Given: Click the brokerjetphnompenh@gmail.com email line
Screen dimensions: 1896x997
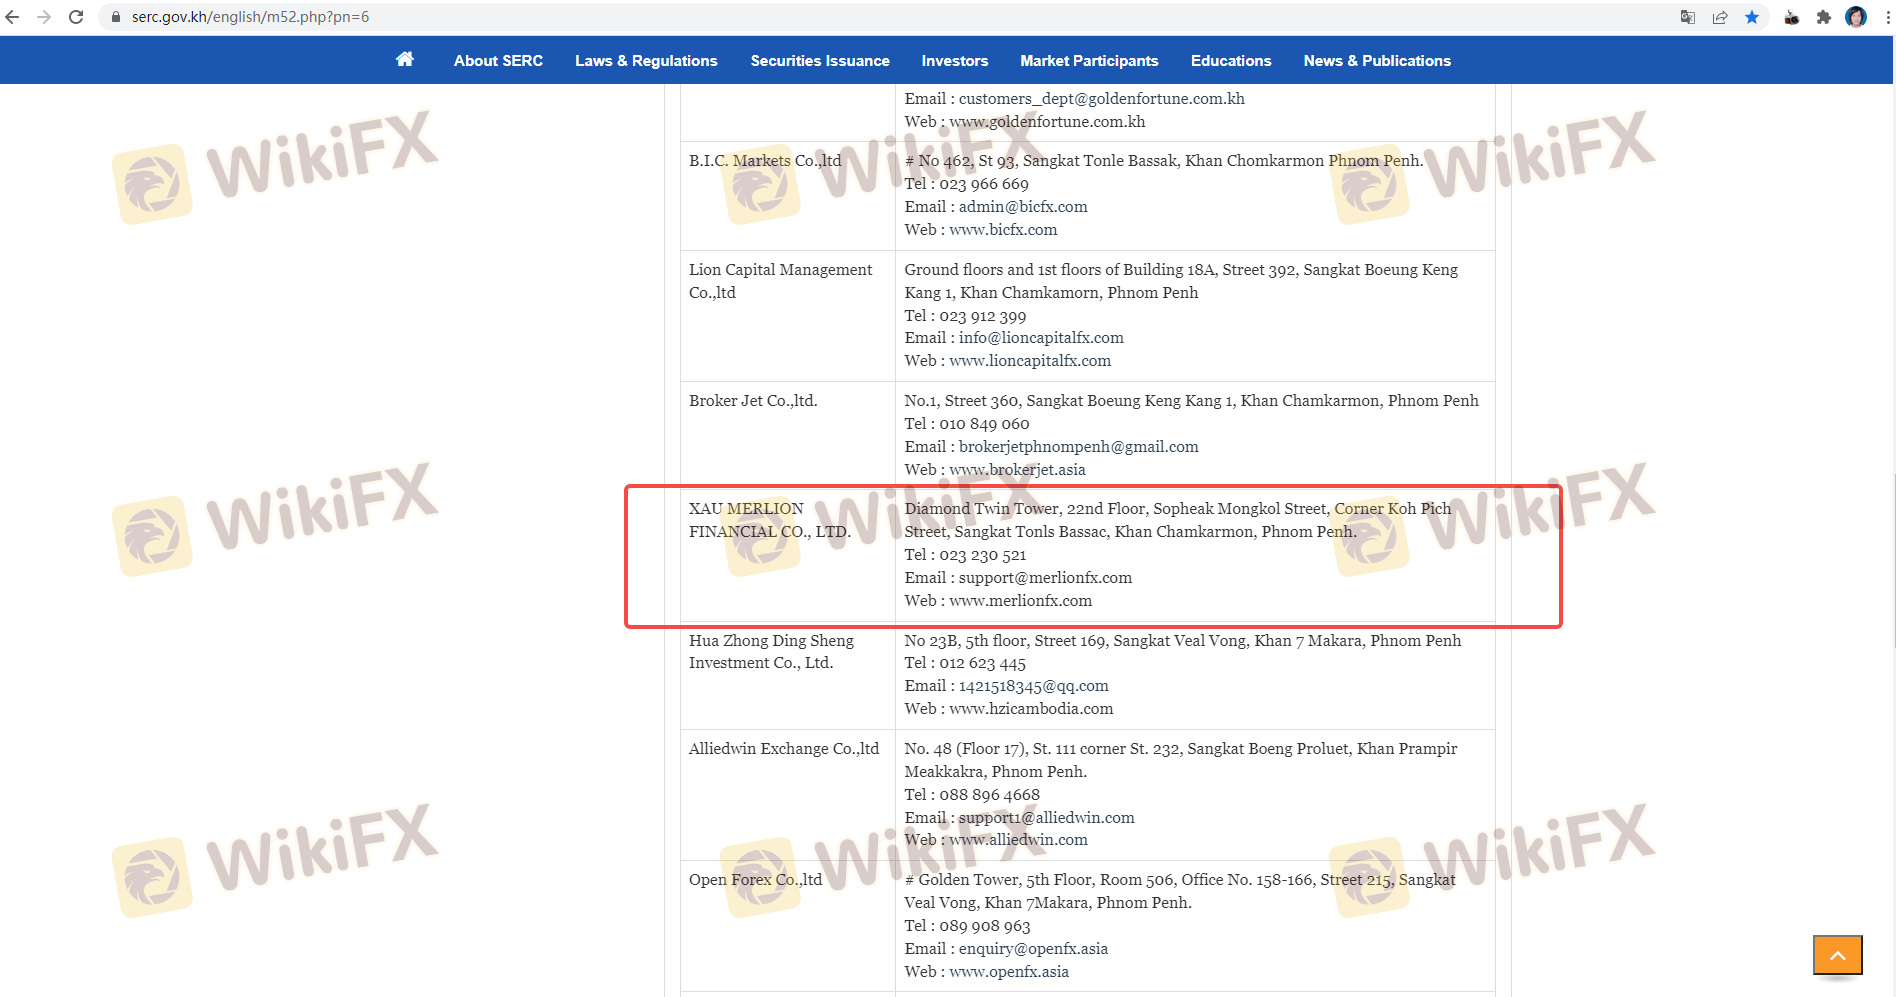Looking at the screenshot, I should 1052,447.
